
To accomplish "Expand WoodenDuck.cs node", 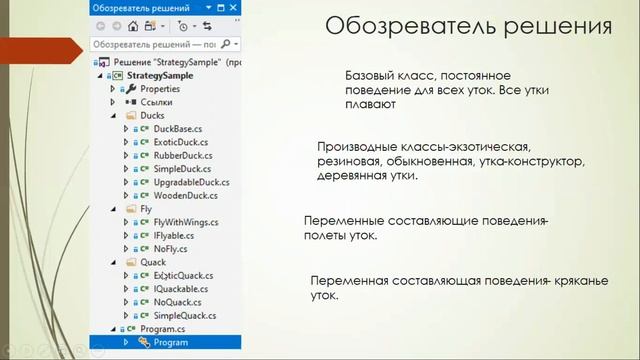I will click(x=126, y=195).
